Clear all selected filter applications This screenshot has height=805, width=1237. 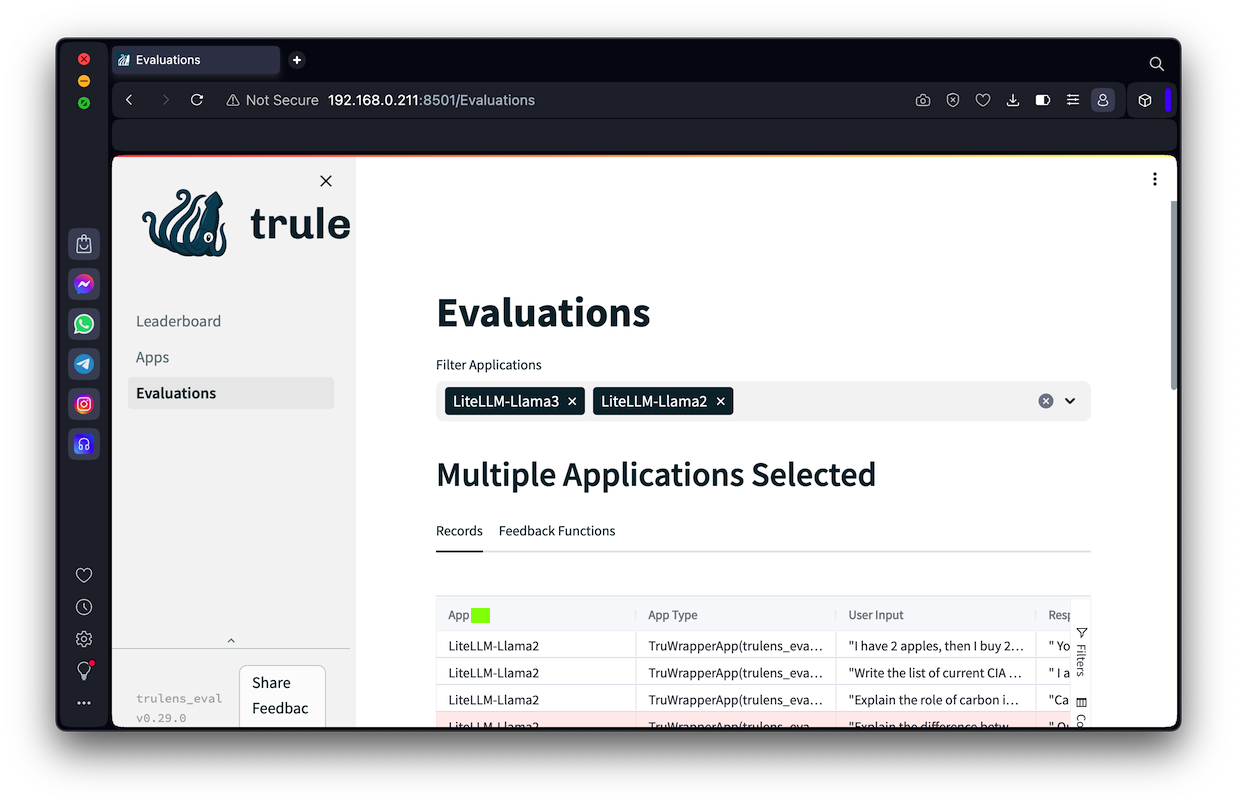(x=1045, y=401)
